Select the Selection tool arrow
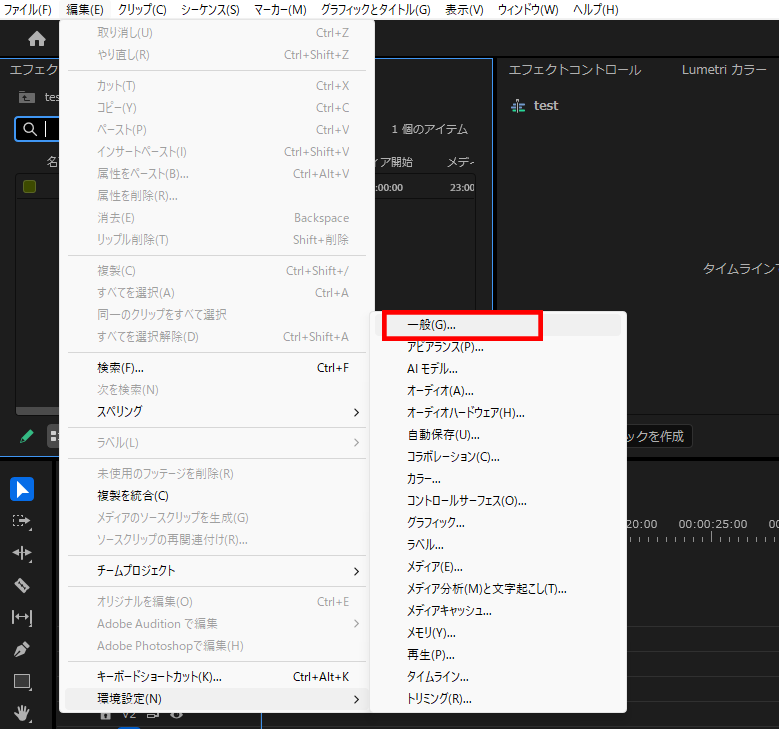 tap(22, 489)
